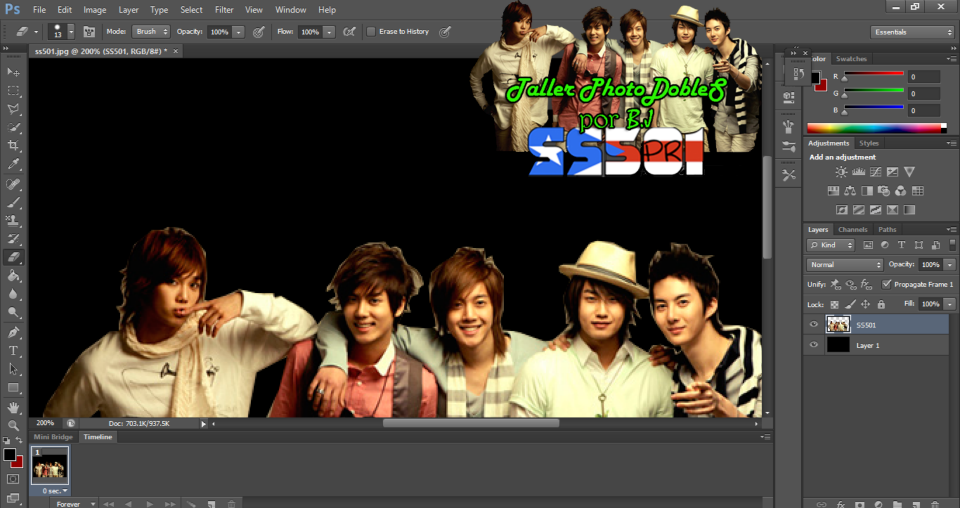The image size is (960, 508).
Task: Select the Clone Stamp tool
Action: click(x=13, y=220)
